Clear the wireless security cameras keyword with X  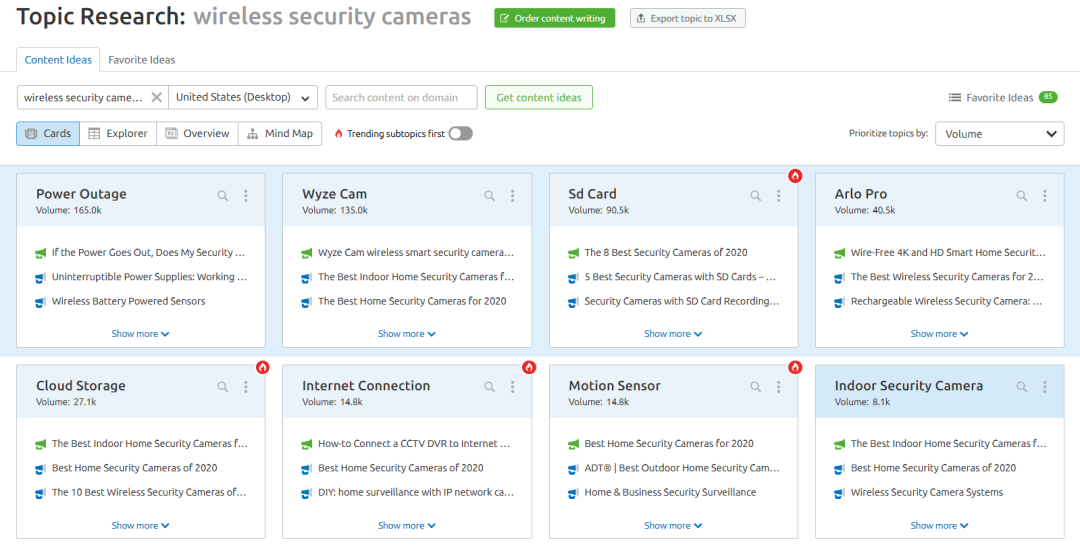(156, 97)
